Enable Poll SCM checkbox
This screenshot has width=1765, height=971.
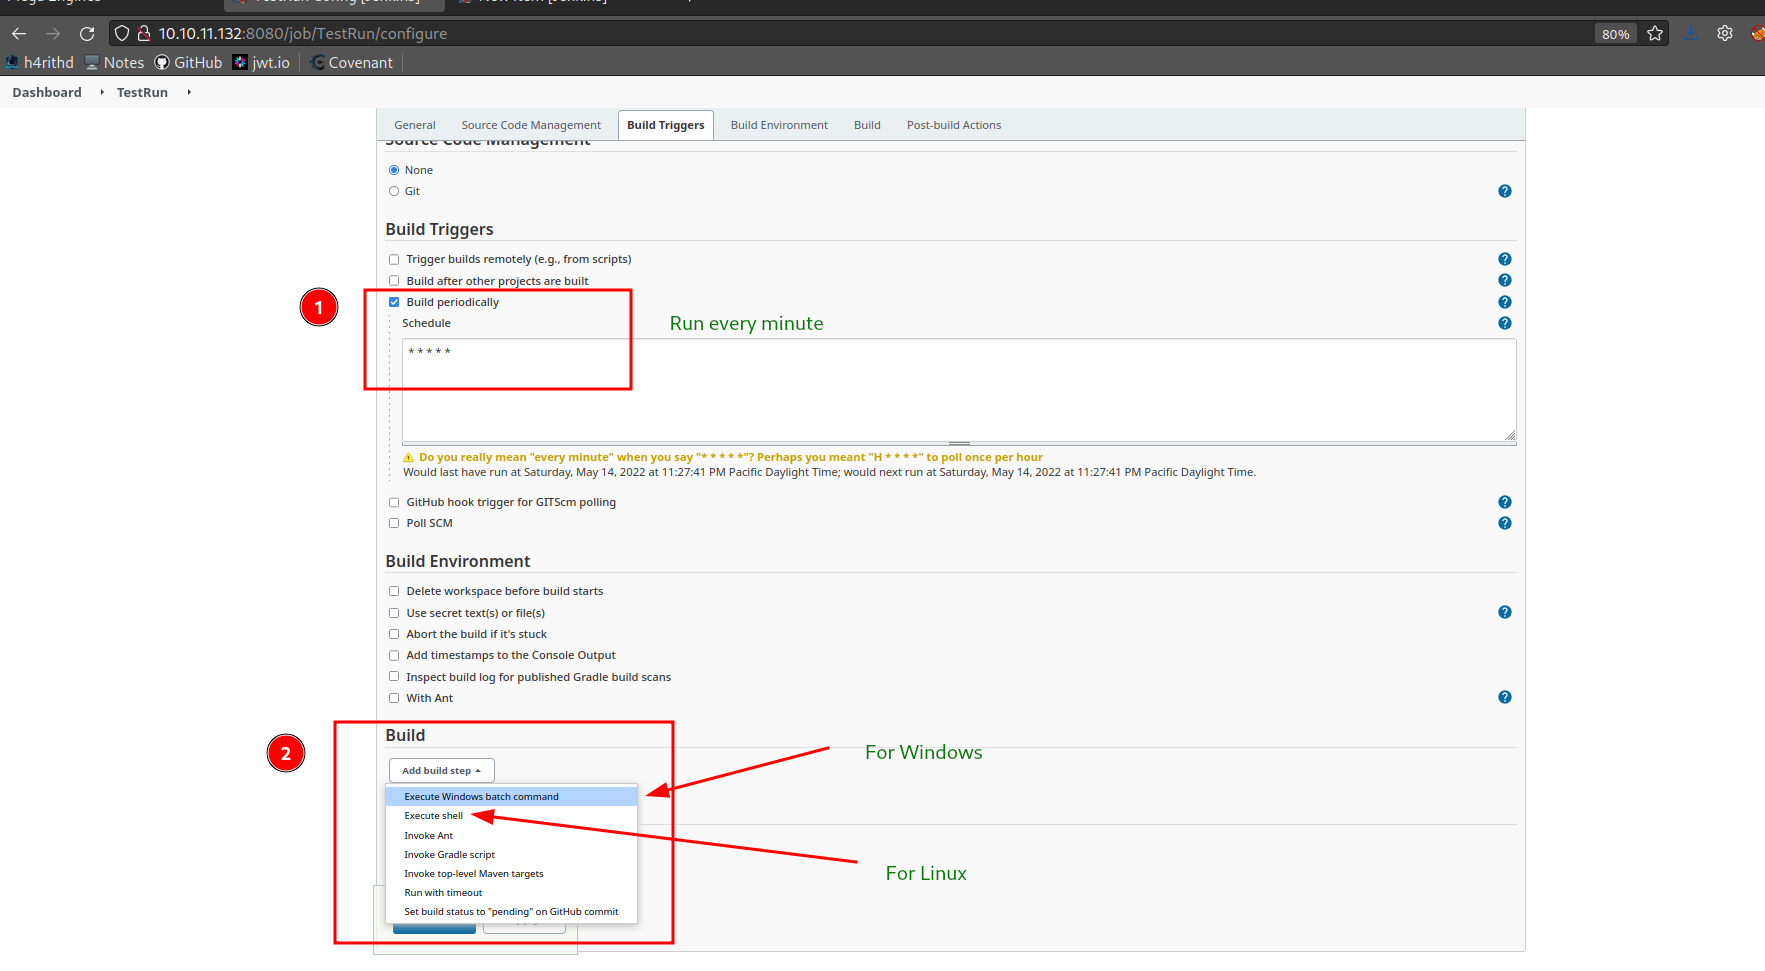click(394, 523)
